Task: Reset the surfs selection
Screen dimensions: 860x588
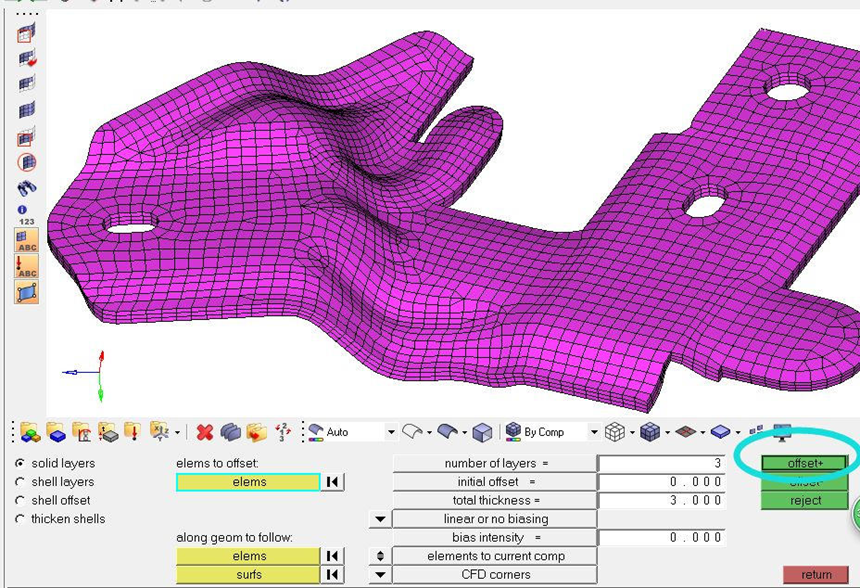Action: pyautogui.click(x=332, y=575)
